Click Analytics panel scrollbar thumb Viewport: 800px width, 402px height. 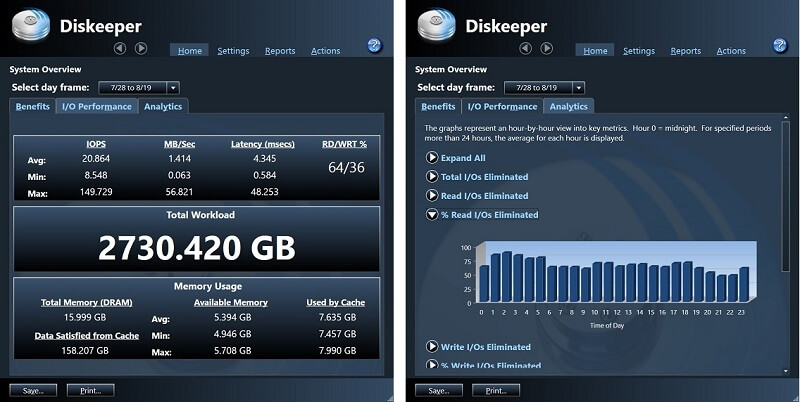click(x=786, y=196)
